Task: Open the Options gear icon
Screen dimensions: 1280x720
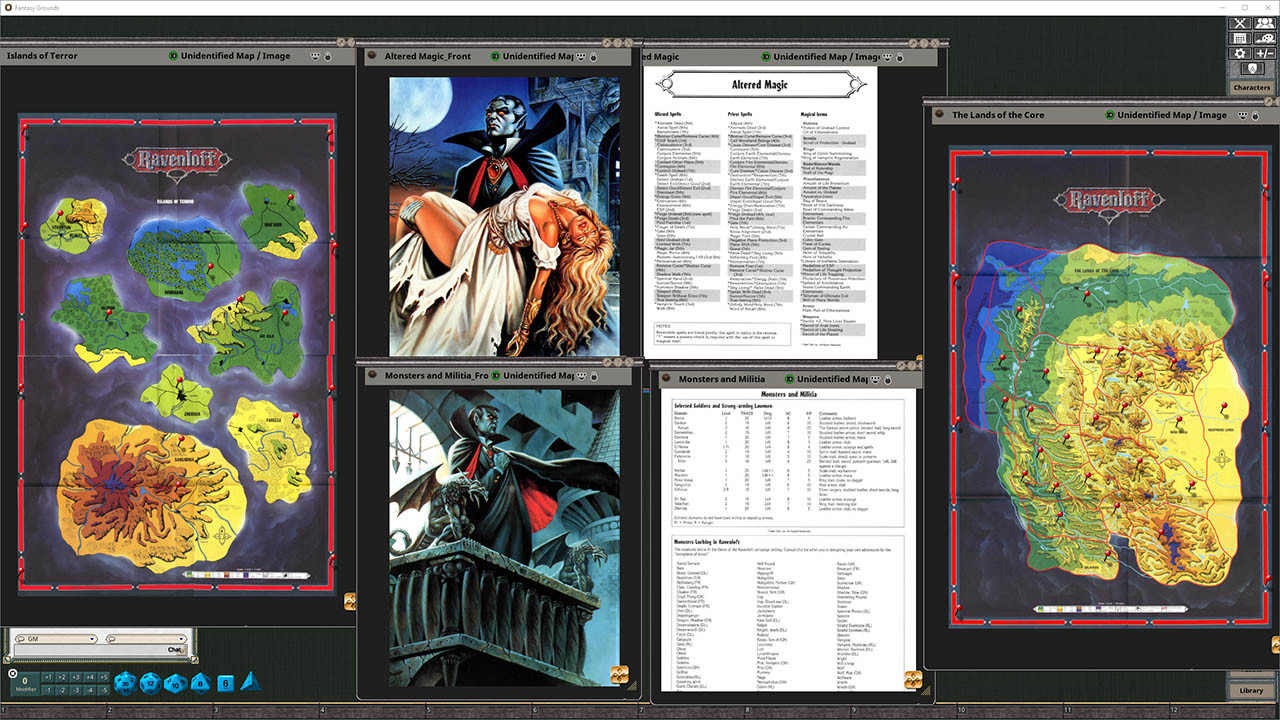Action: (x=1240, y=54)
